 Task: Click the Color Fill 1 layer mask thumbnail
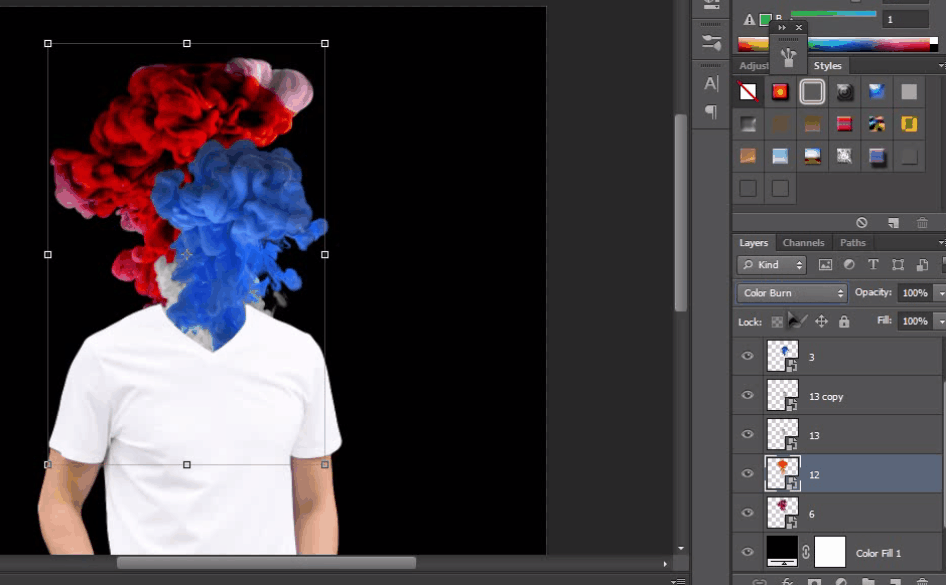[x=829, y=552]
